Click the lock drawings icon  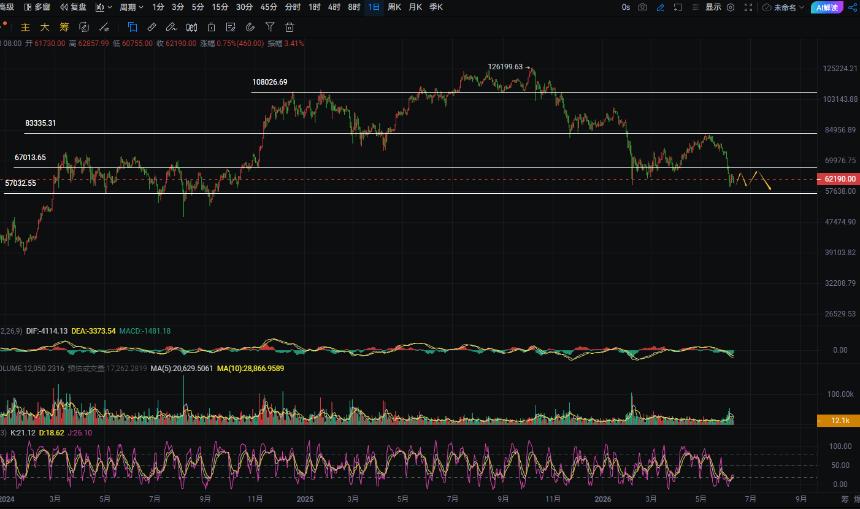coord(211,27)
